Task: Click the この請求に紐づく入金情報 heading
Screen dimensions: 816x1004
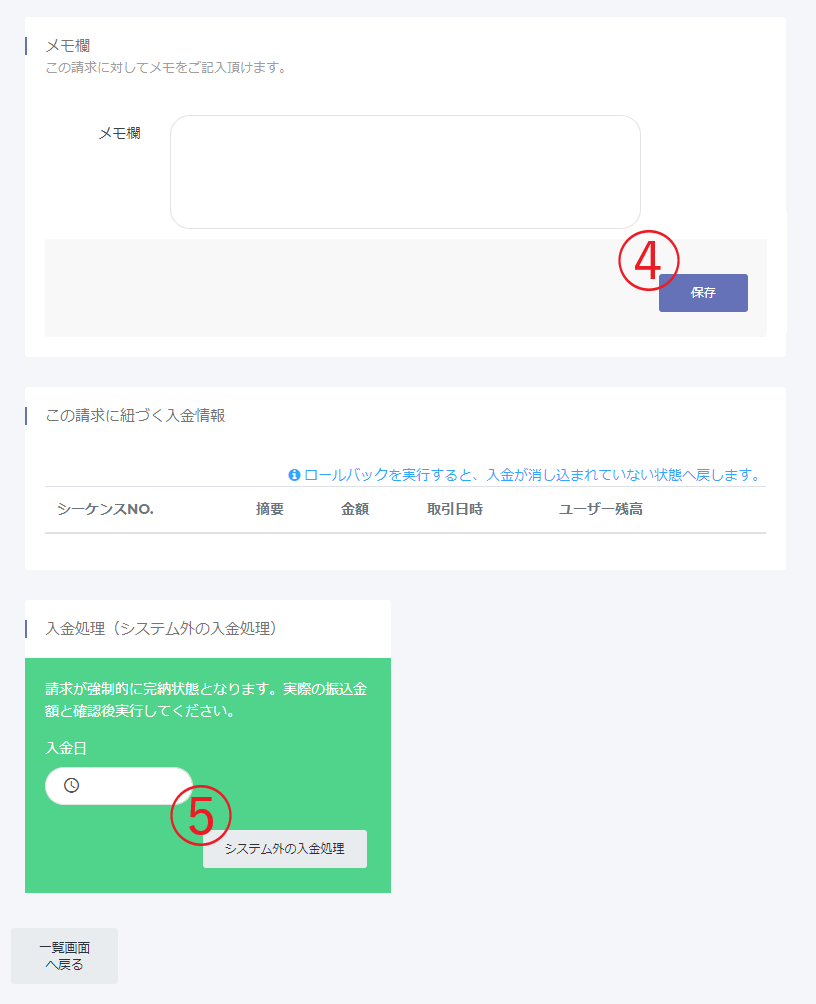Action: 135,416
